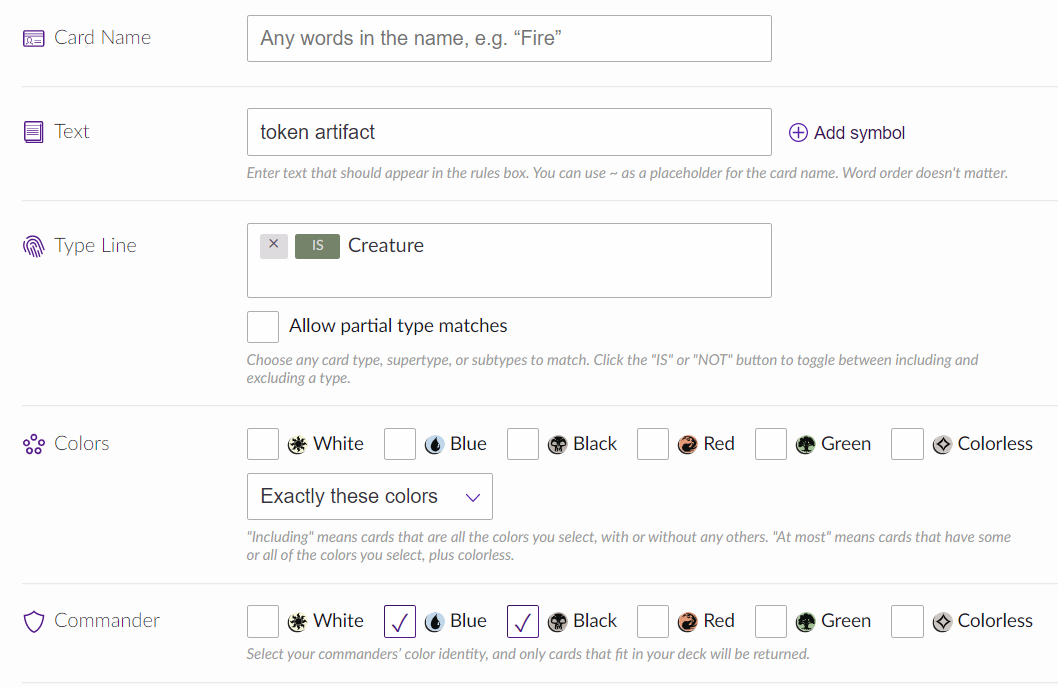
Task: Check the Colorless checkbox in Colors
Action: (x=907, y=444)
